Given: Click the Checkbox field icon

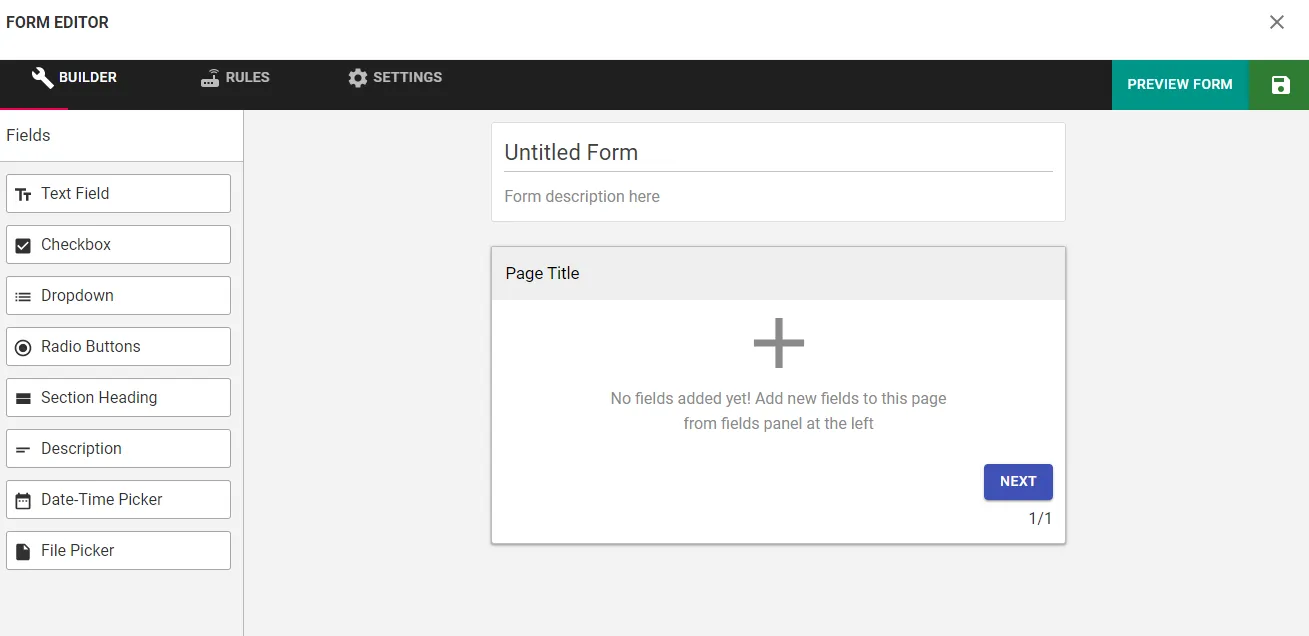Looking at the screenshot, I should (x=23, y=245).
